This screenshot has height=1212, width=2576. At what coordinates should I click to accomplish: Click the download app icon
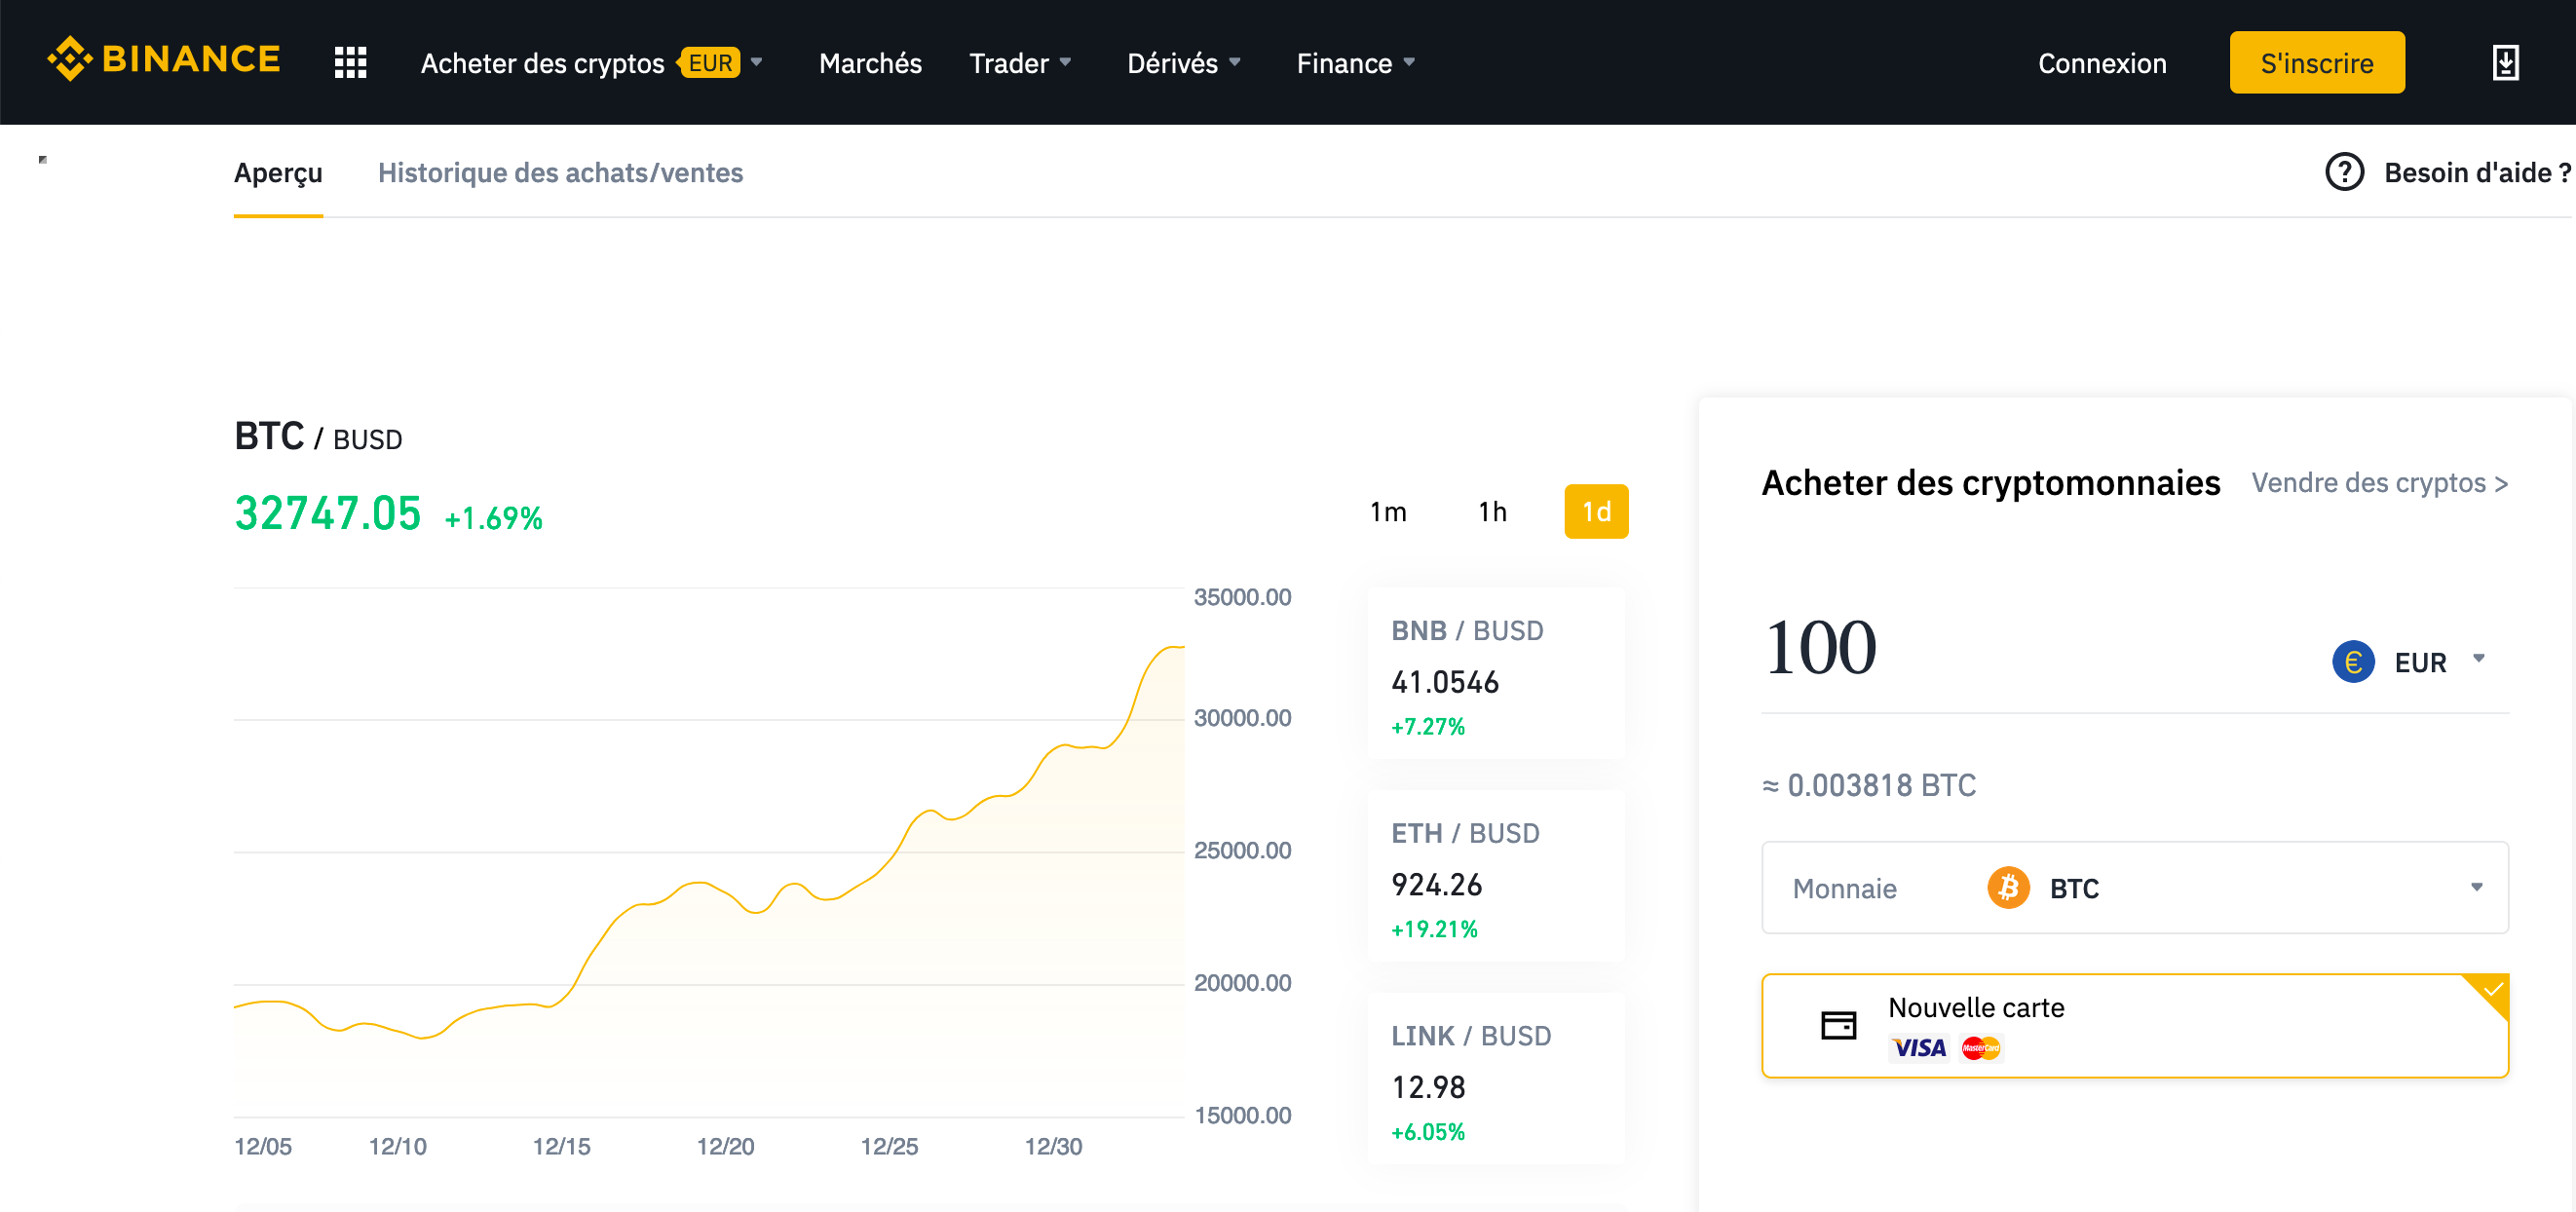(x=2505, y=62)
